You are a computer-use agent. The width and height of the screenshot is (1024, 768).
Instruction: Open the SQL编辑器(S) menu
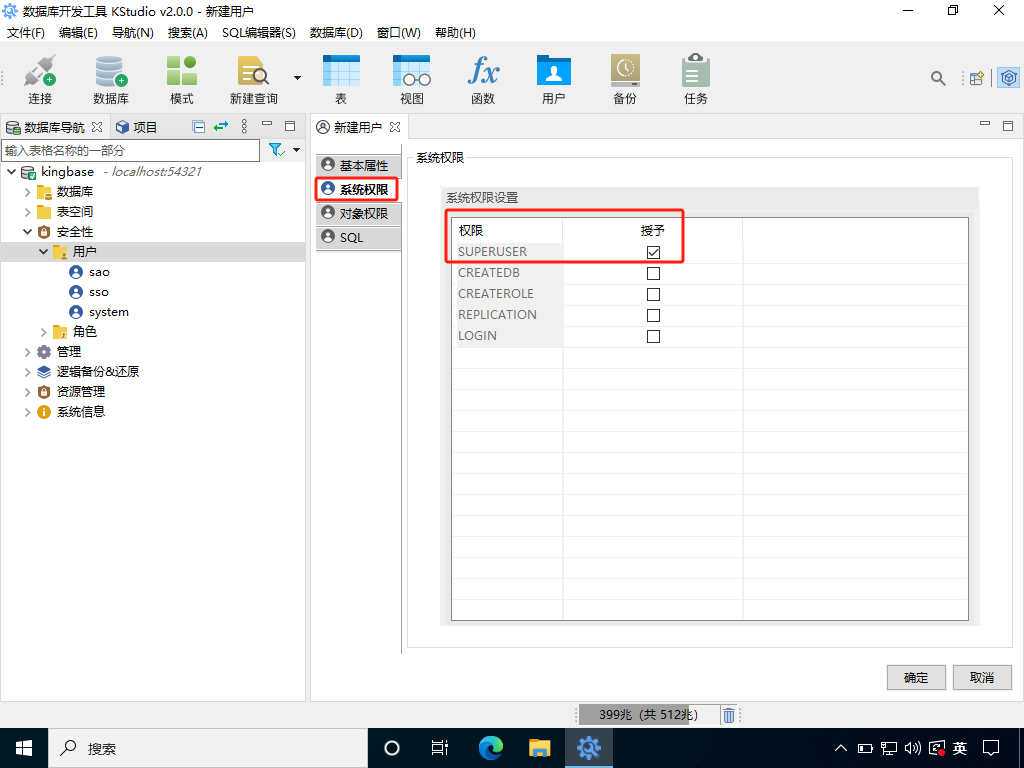click(258, 33)
